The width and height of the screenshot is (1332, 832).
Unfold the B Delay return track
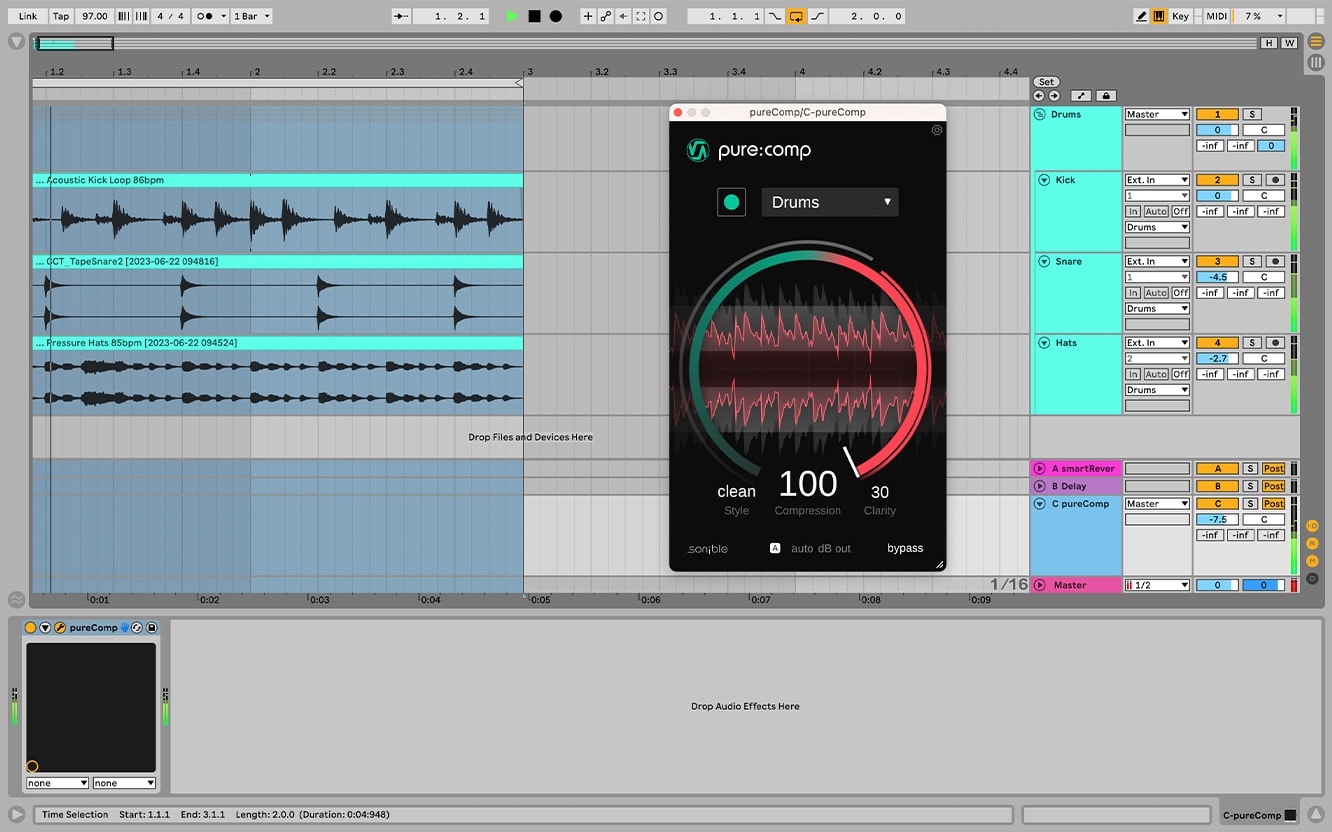tap(1040, 486)
